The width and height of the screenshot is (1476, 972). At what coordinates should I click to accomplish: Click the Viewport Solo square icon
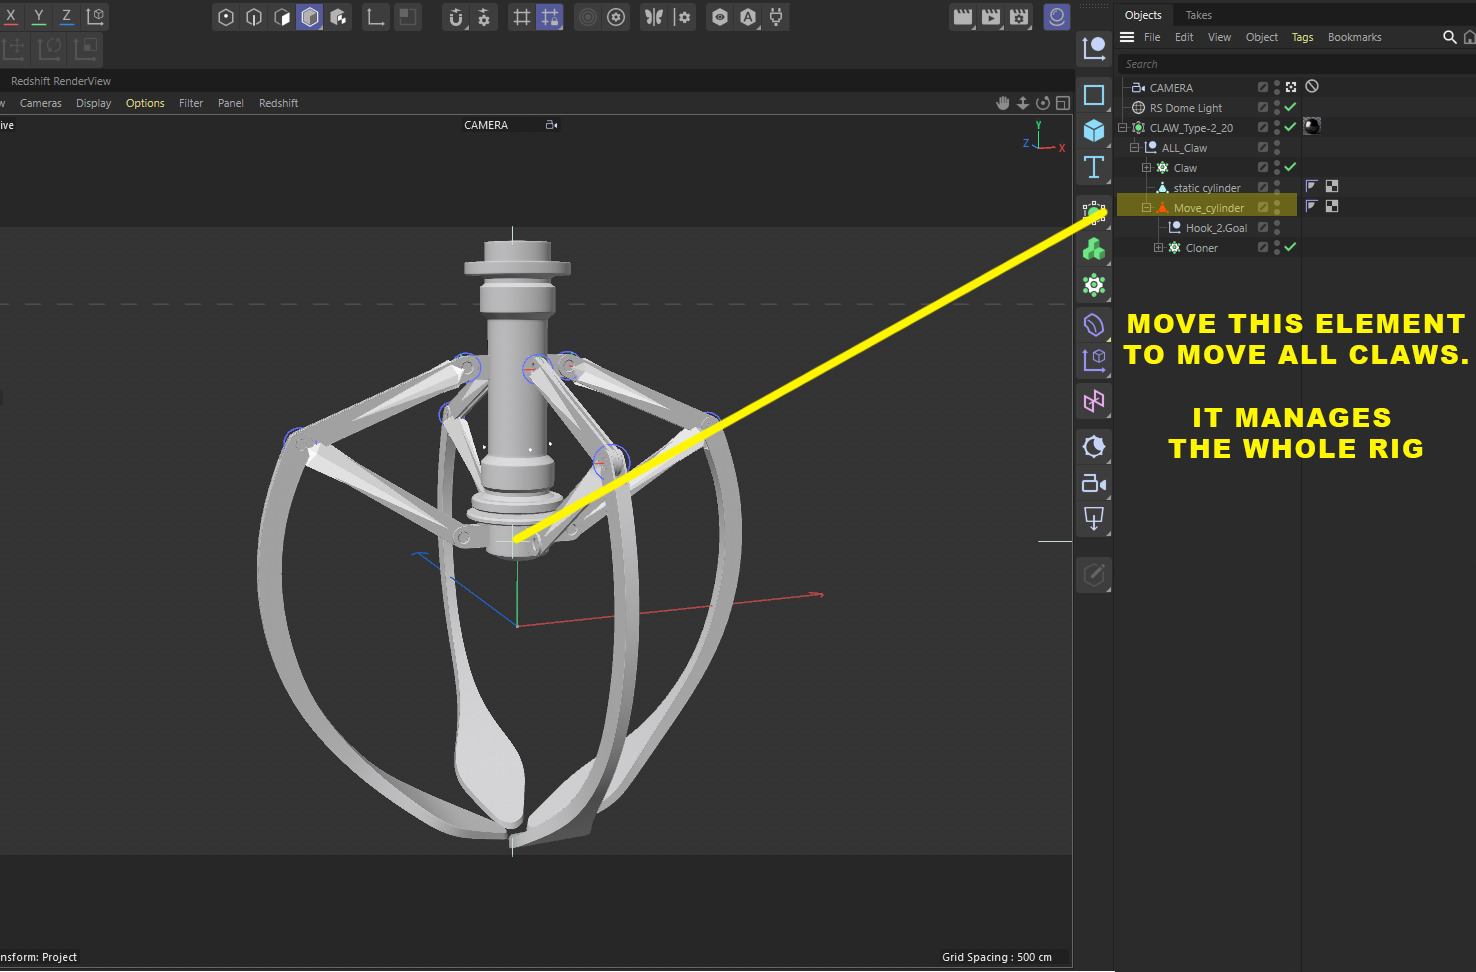pyautogui.click(x=407, y=17)
